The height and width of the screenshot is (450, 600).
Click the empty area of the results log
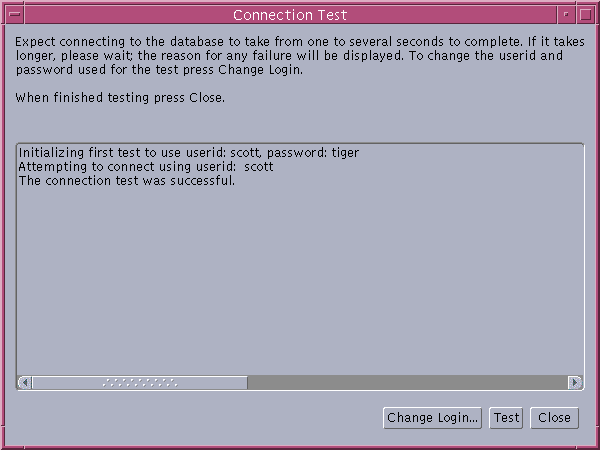300,280
